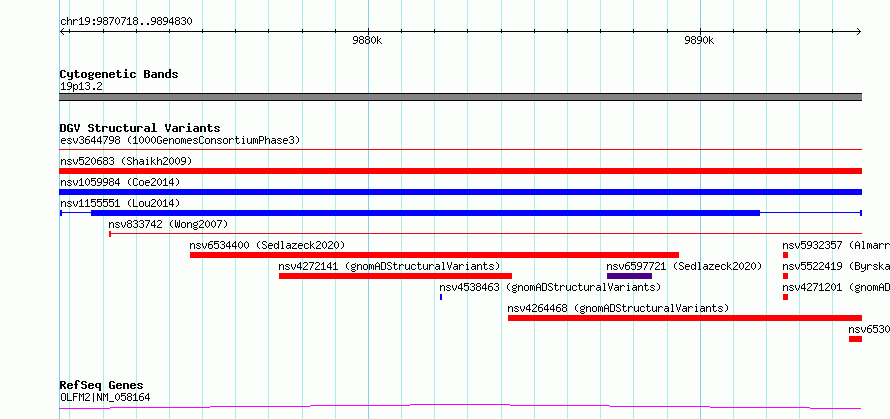
Task: Click the small red nsv5522419 marker
Action: click(786, 276)
